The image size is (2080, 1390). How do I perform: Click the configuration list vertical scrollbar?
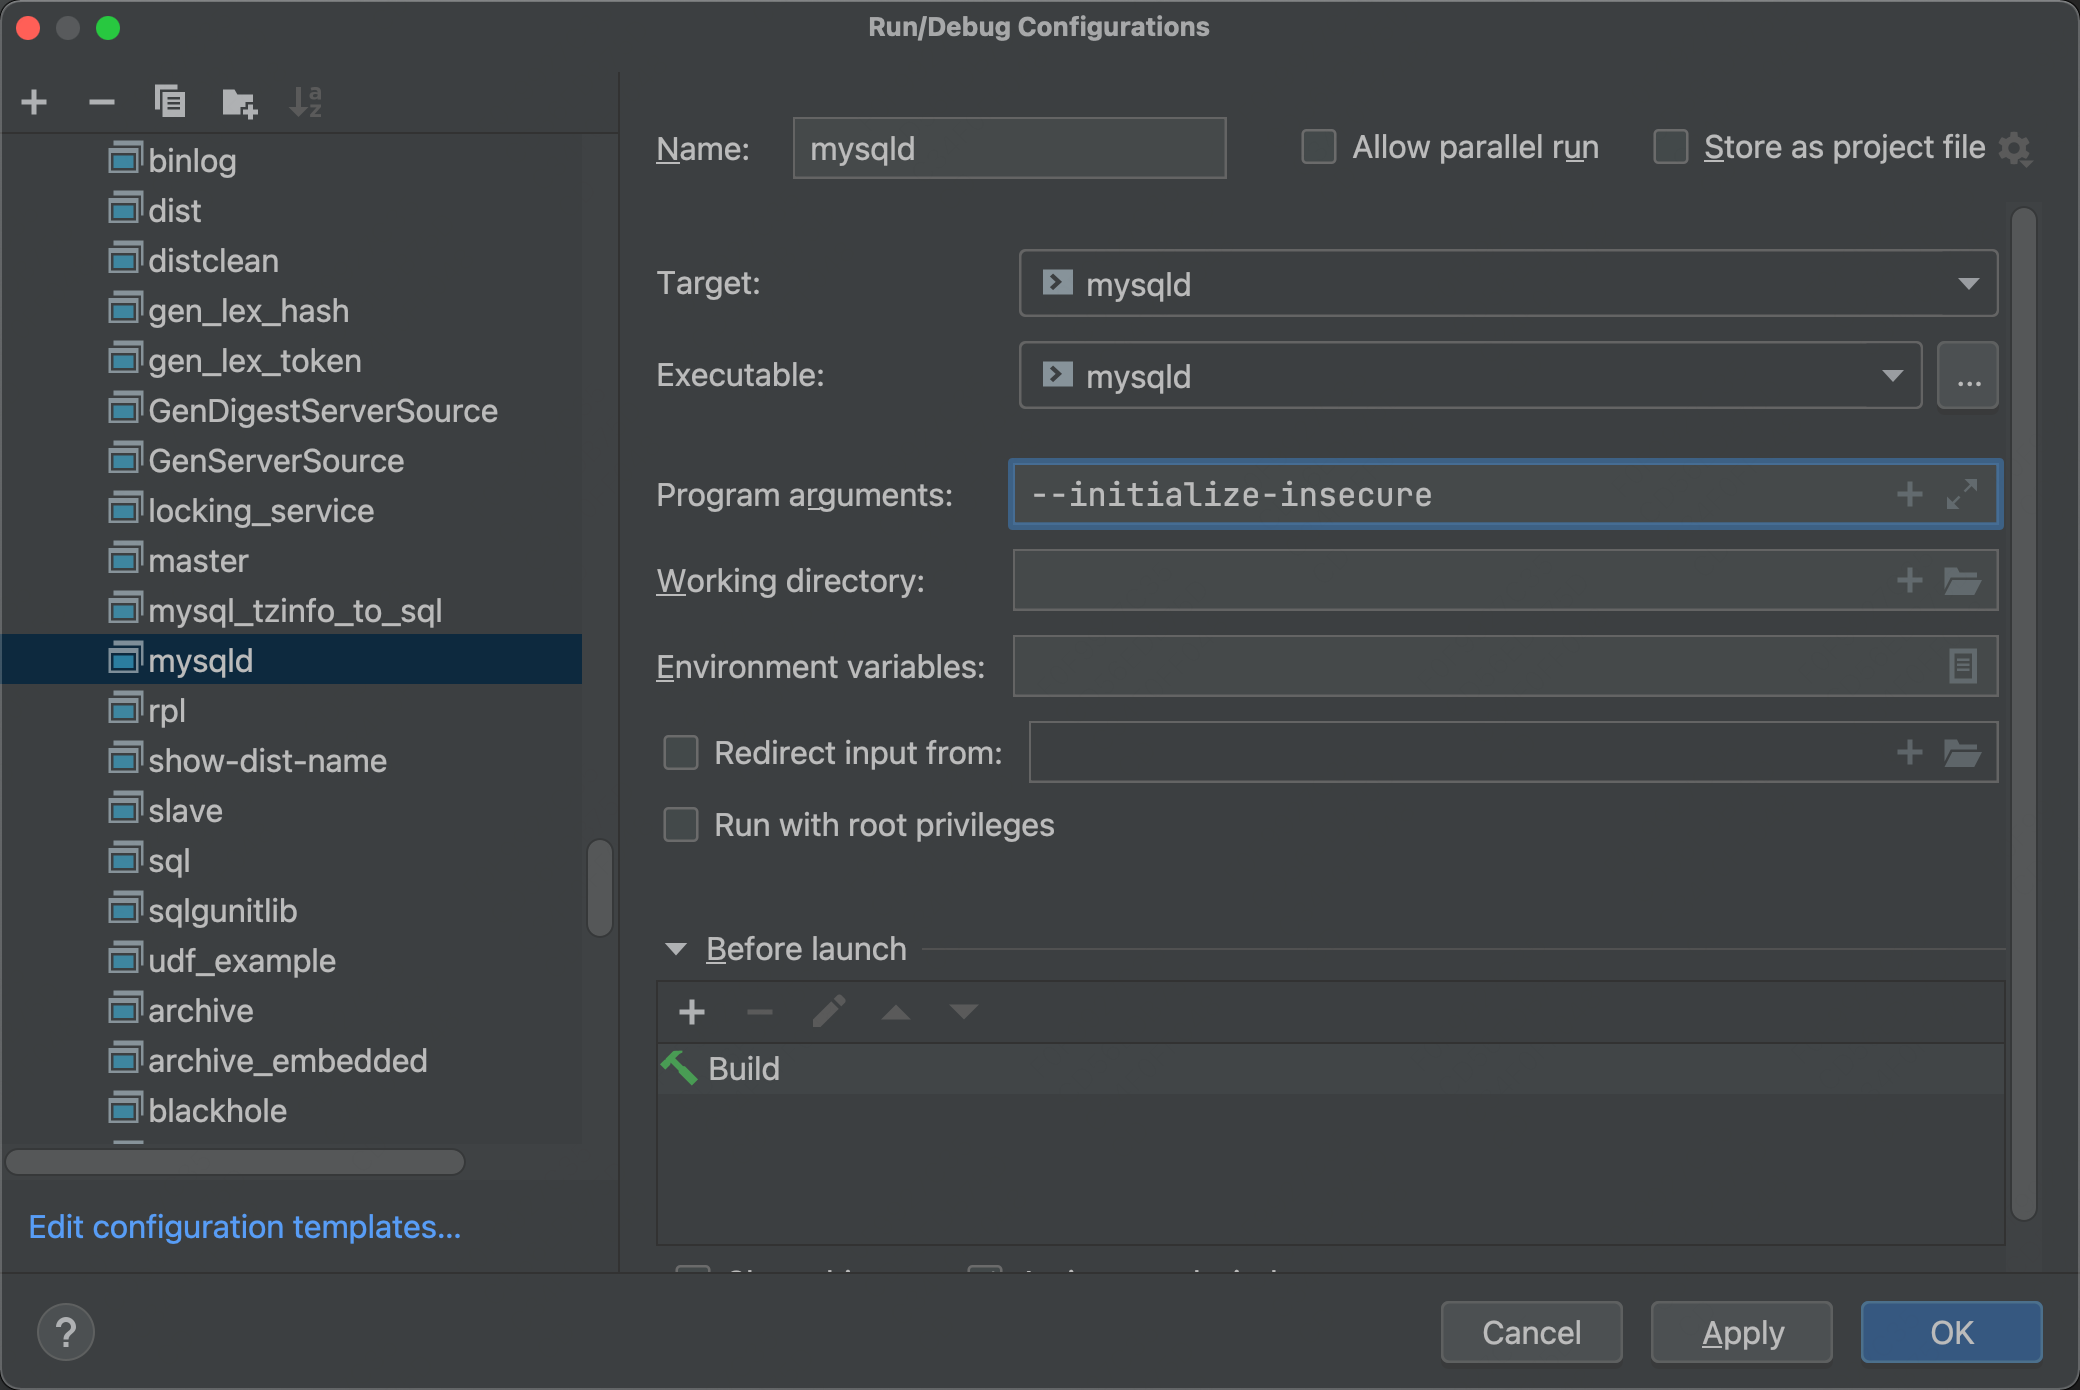[x=600, y=887]
